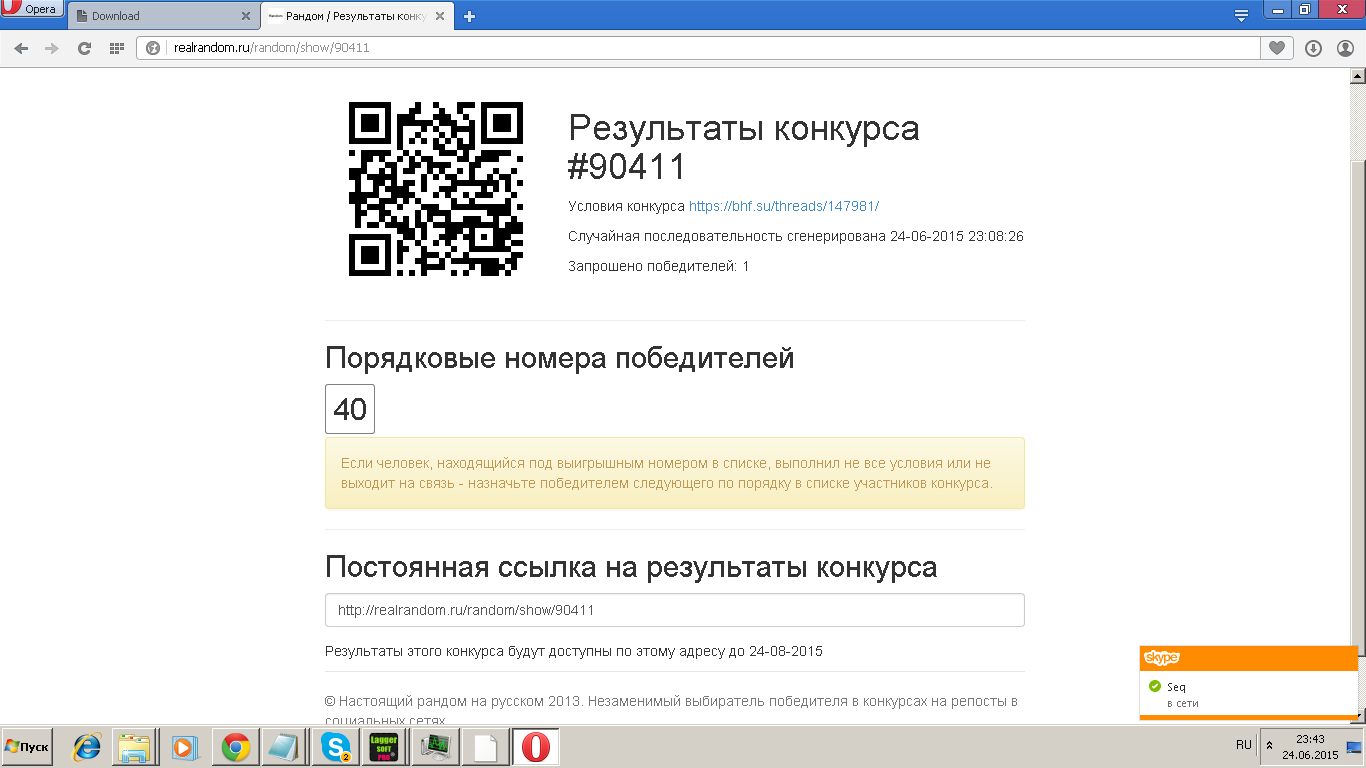
Task: Click the text about availability until 24-08-2015
Action: (x=574, y=651)
